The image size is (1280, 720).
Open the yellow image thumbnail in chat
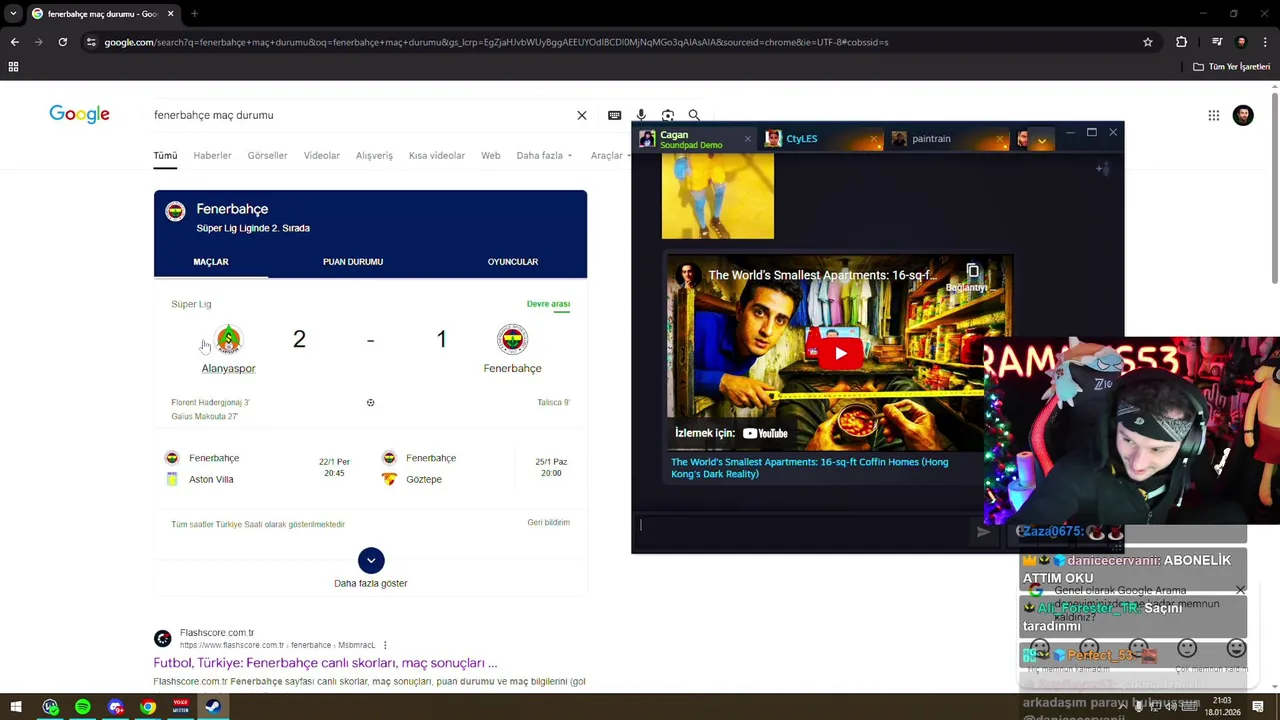tap(718, 196)
